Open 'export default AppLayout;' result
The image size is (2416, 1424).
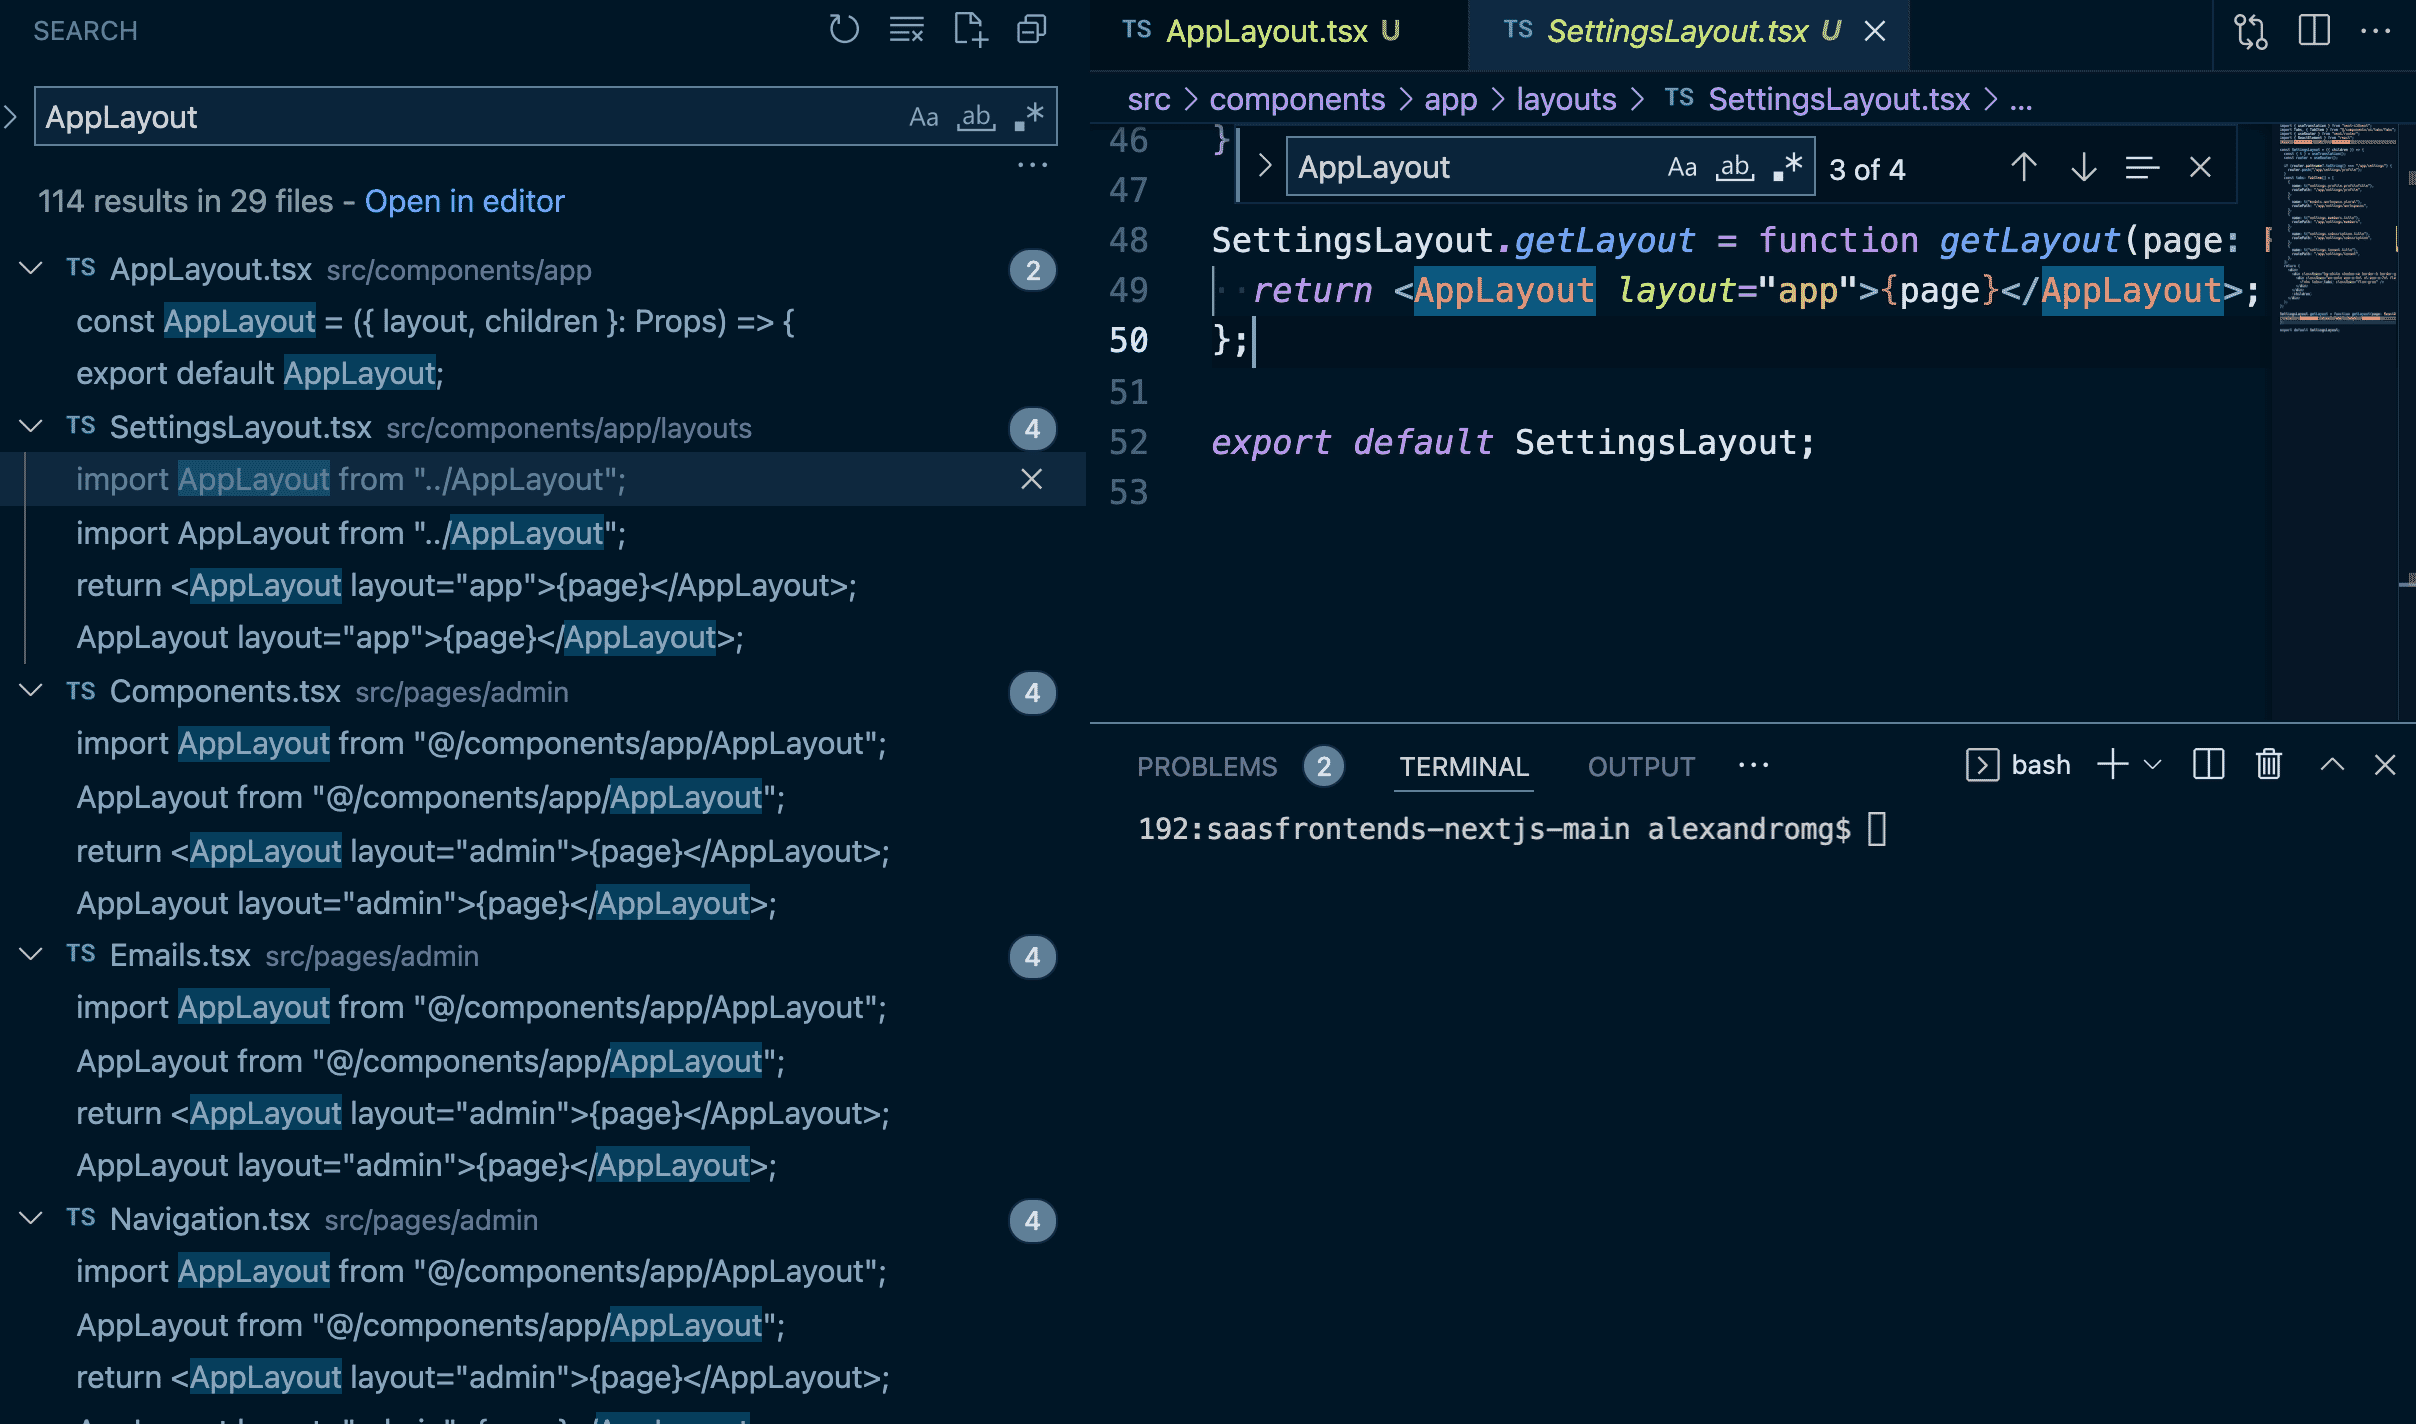point(260,373)
